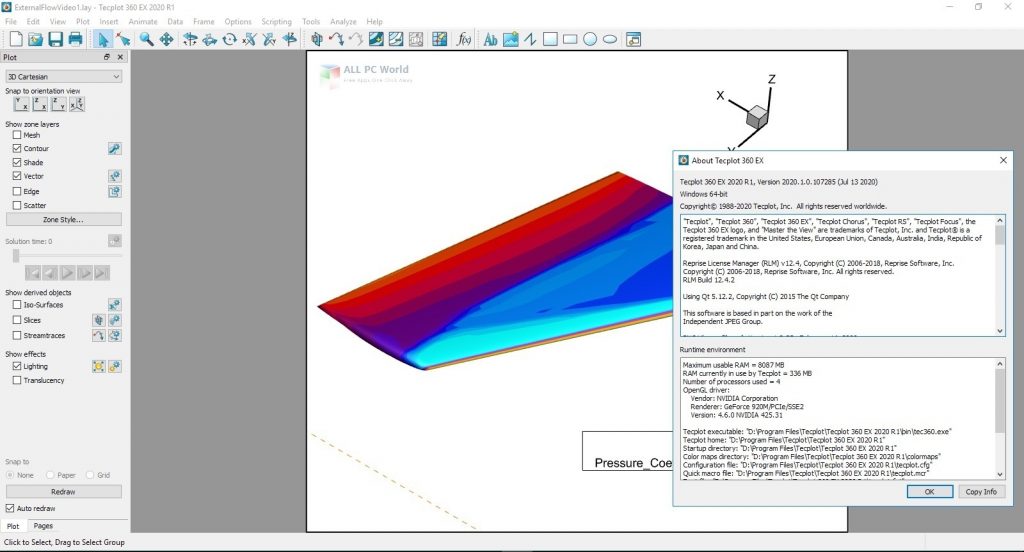Select the Translate move tool
The width and height of the screenshot is (1024, 552).
tap(167, 39)
